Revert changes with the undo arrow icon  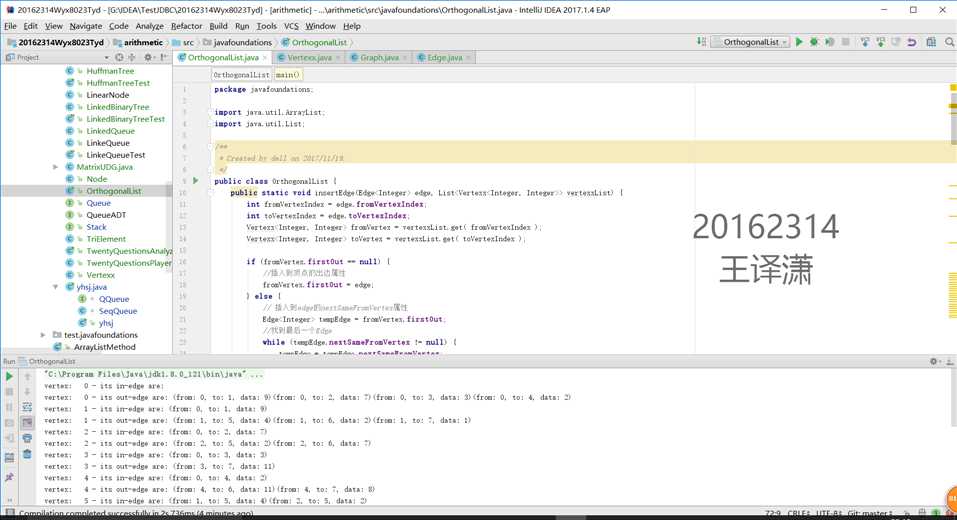(912, 42)
